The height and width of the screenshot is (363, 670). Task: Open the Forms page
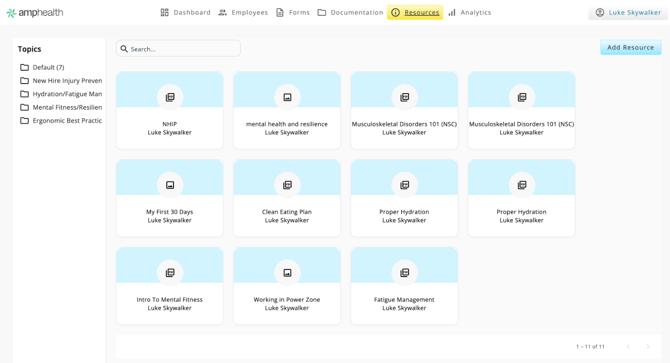tap(293, 12)
